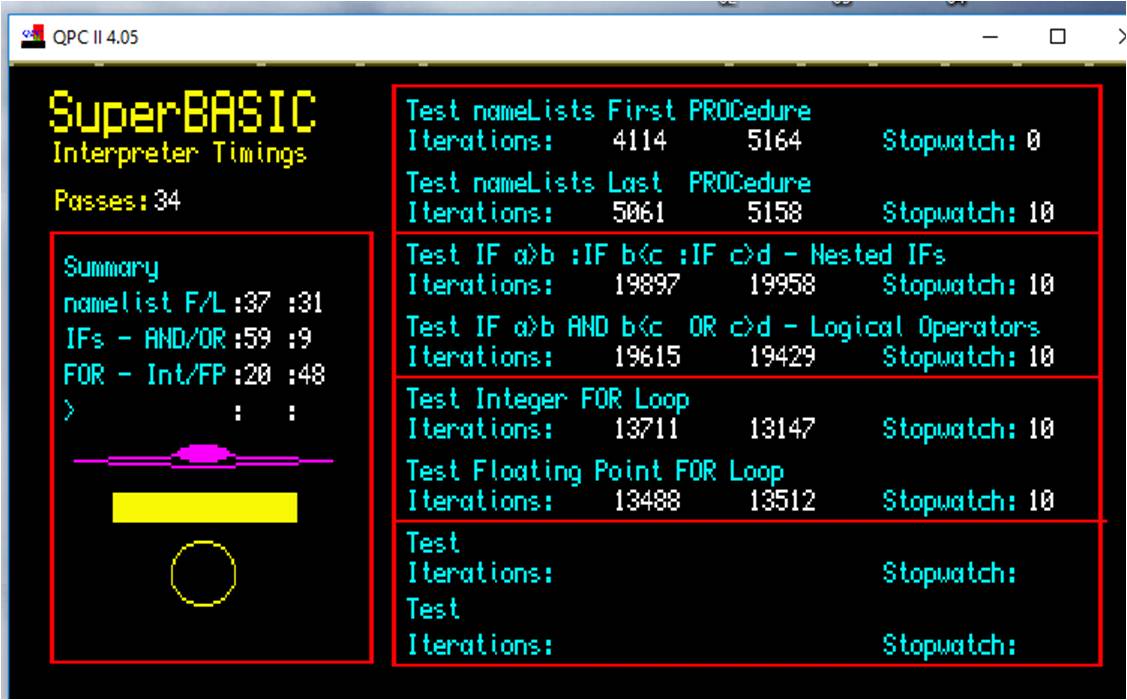The height and width of the screenshot is (700, 1127).
Task: Select the namelist F/L summary label
Action: (x=145, y=303)
